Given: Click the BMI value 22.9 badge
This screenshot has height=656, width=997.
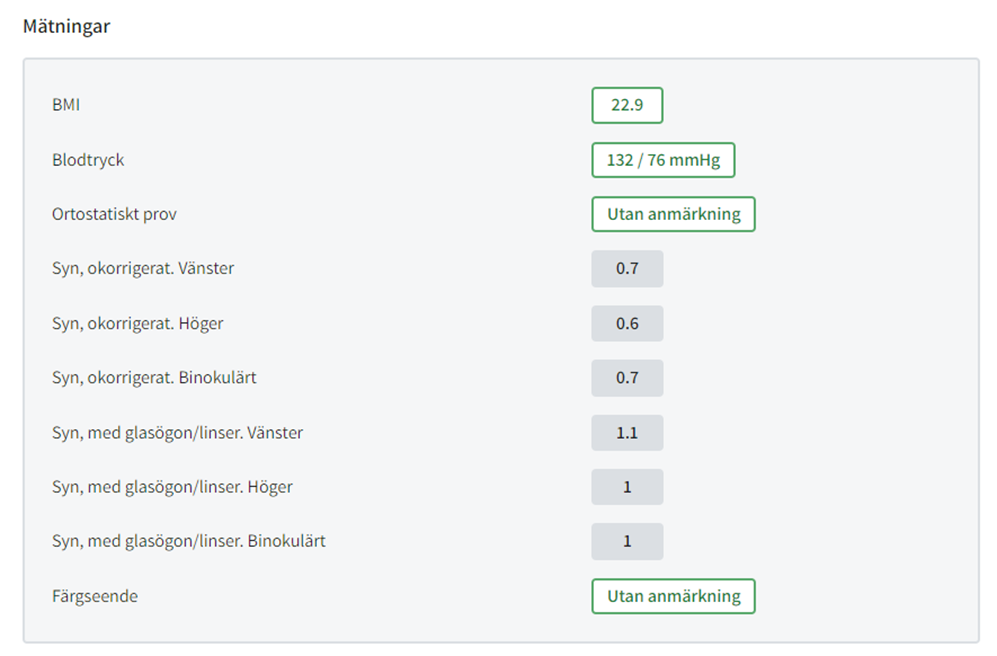Looking at the screenshot, I should pyautogui.click(x=627, y=105).
